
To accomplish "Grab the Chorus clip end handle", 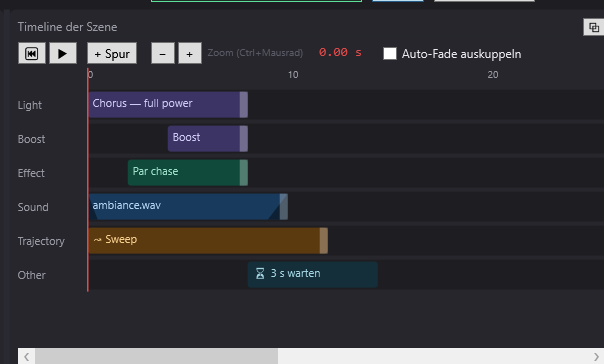I will pos(243,104).
